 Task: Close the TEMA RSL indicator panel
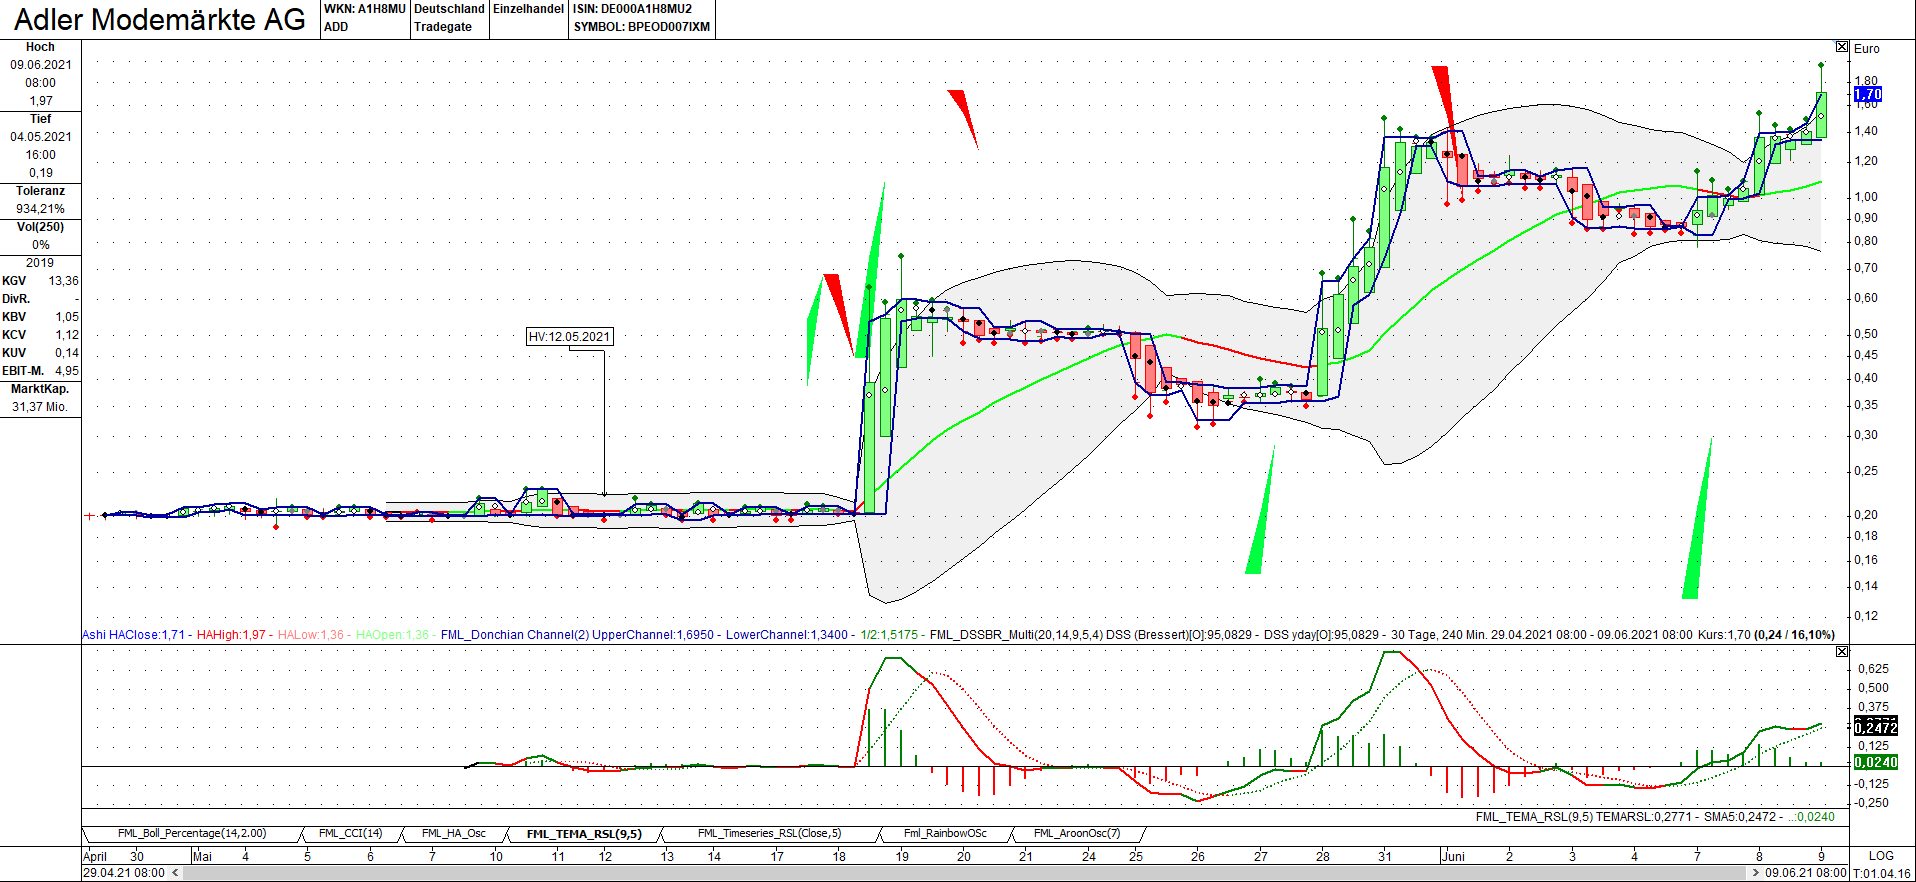[1842, 652]
